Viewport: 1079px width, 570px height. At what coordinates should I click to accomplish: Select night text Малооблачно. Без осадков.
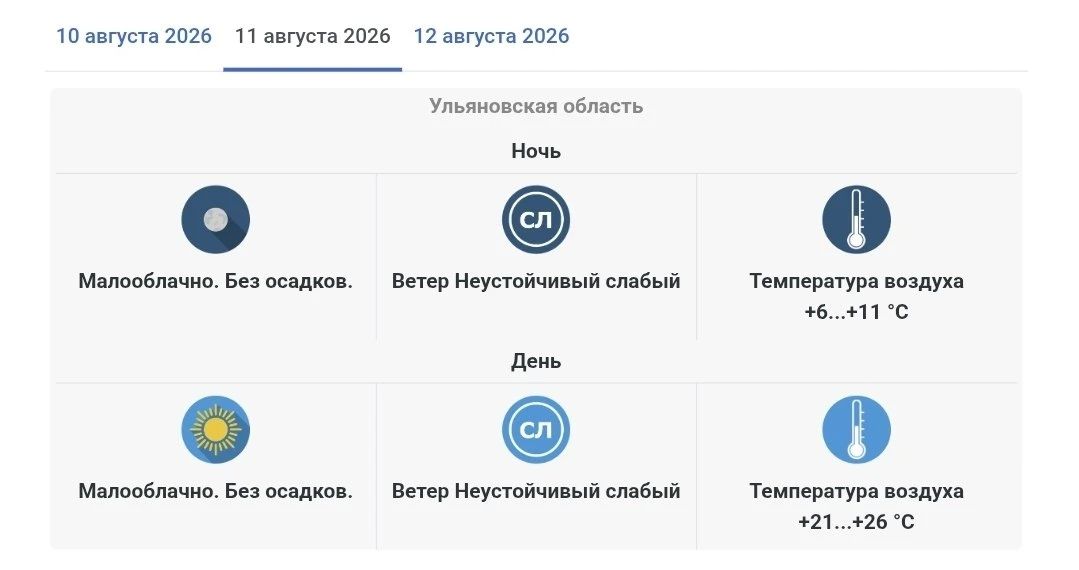215,281
